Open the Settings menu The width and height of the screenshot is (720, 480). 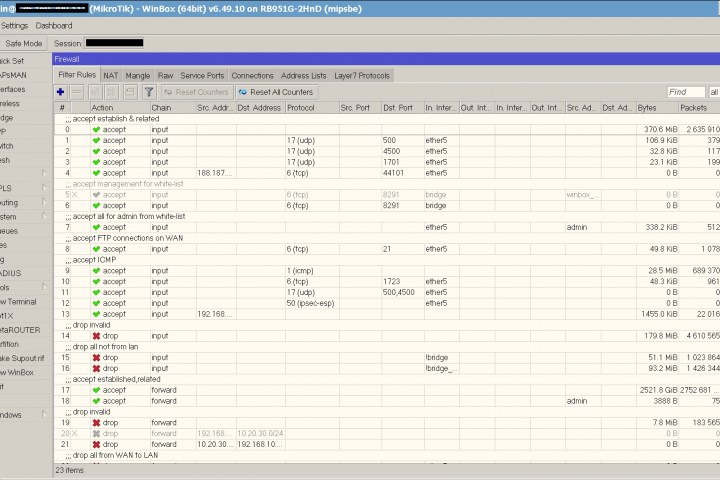coord(14,26)
